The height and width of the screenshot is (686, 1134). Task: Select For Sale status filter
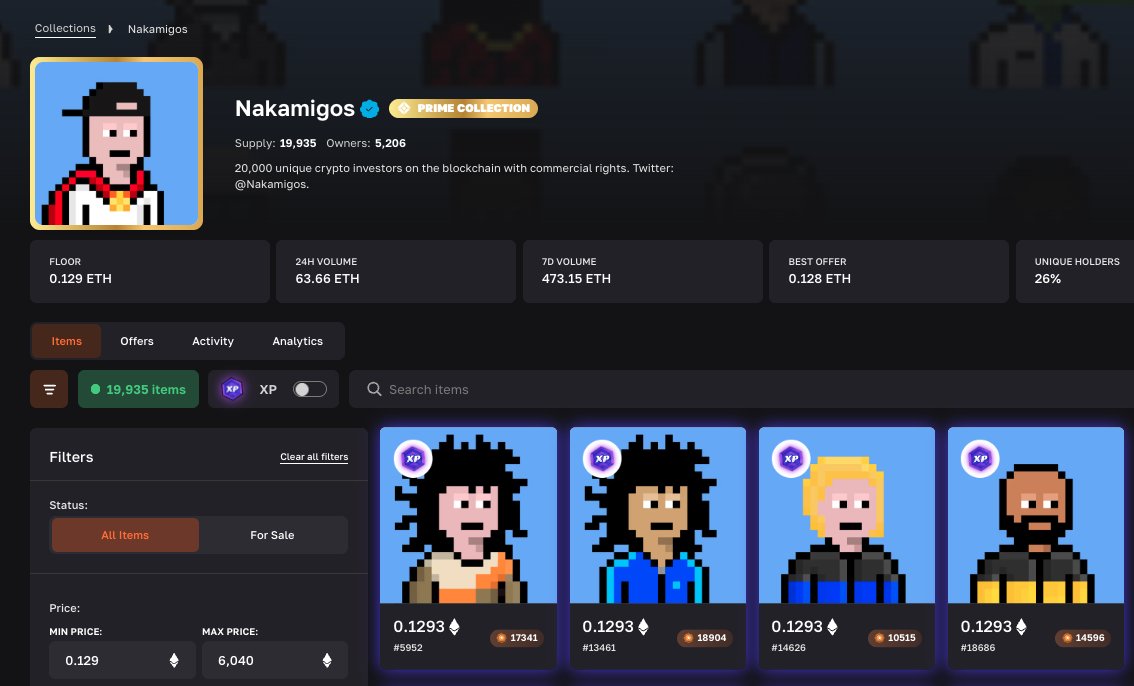272,535
